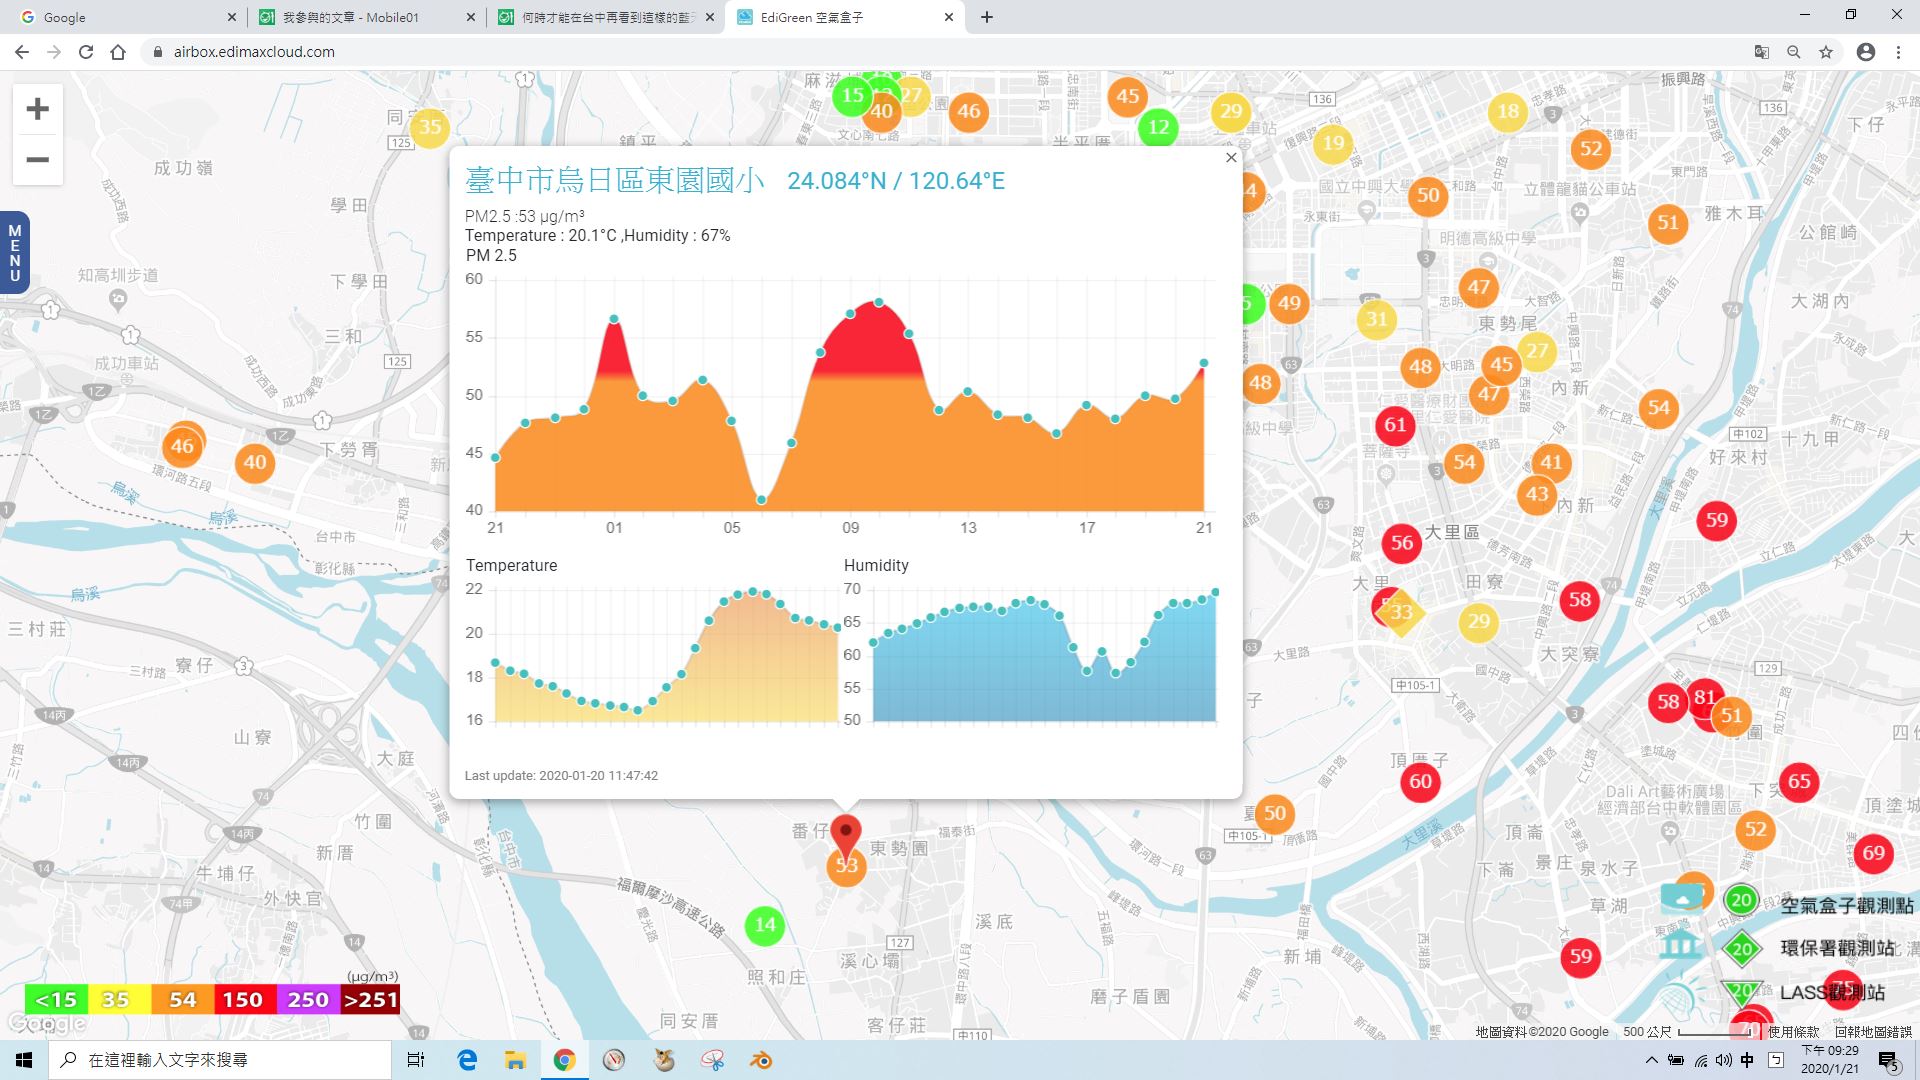The image size is (1920, 1080).
Task: Click the Google logo on the map
Action: point(46,1024)
